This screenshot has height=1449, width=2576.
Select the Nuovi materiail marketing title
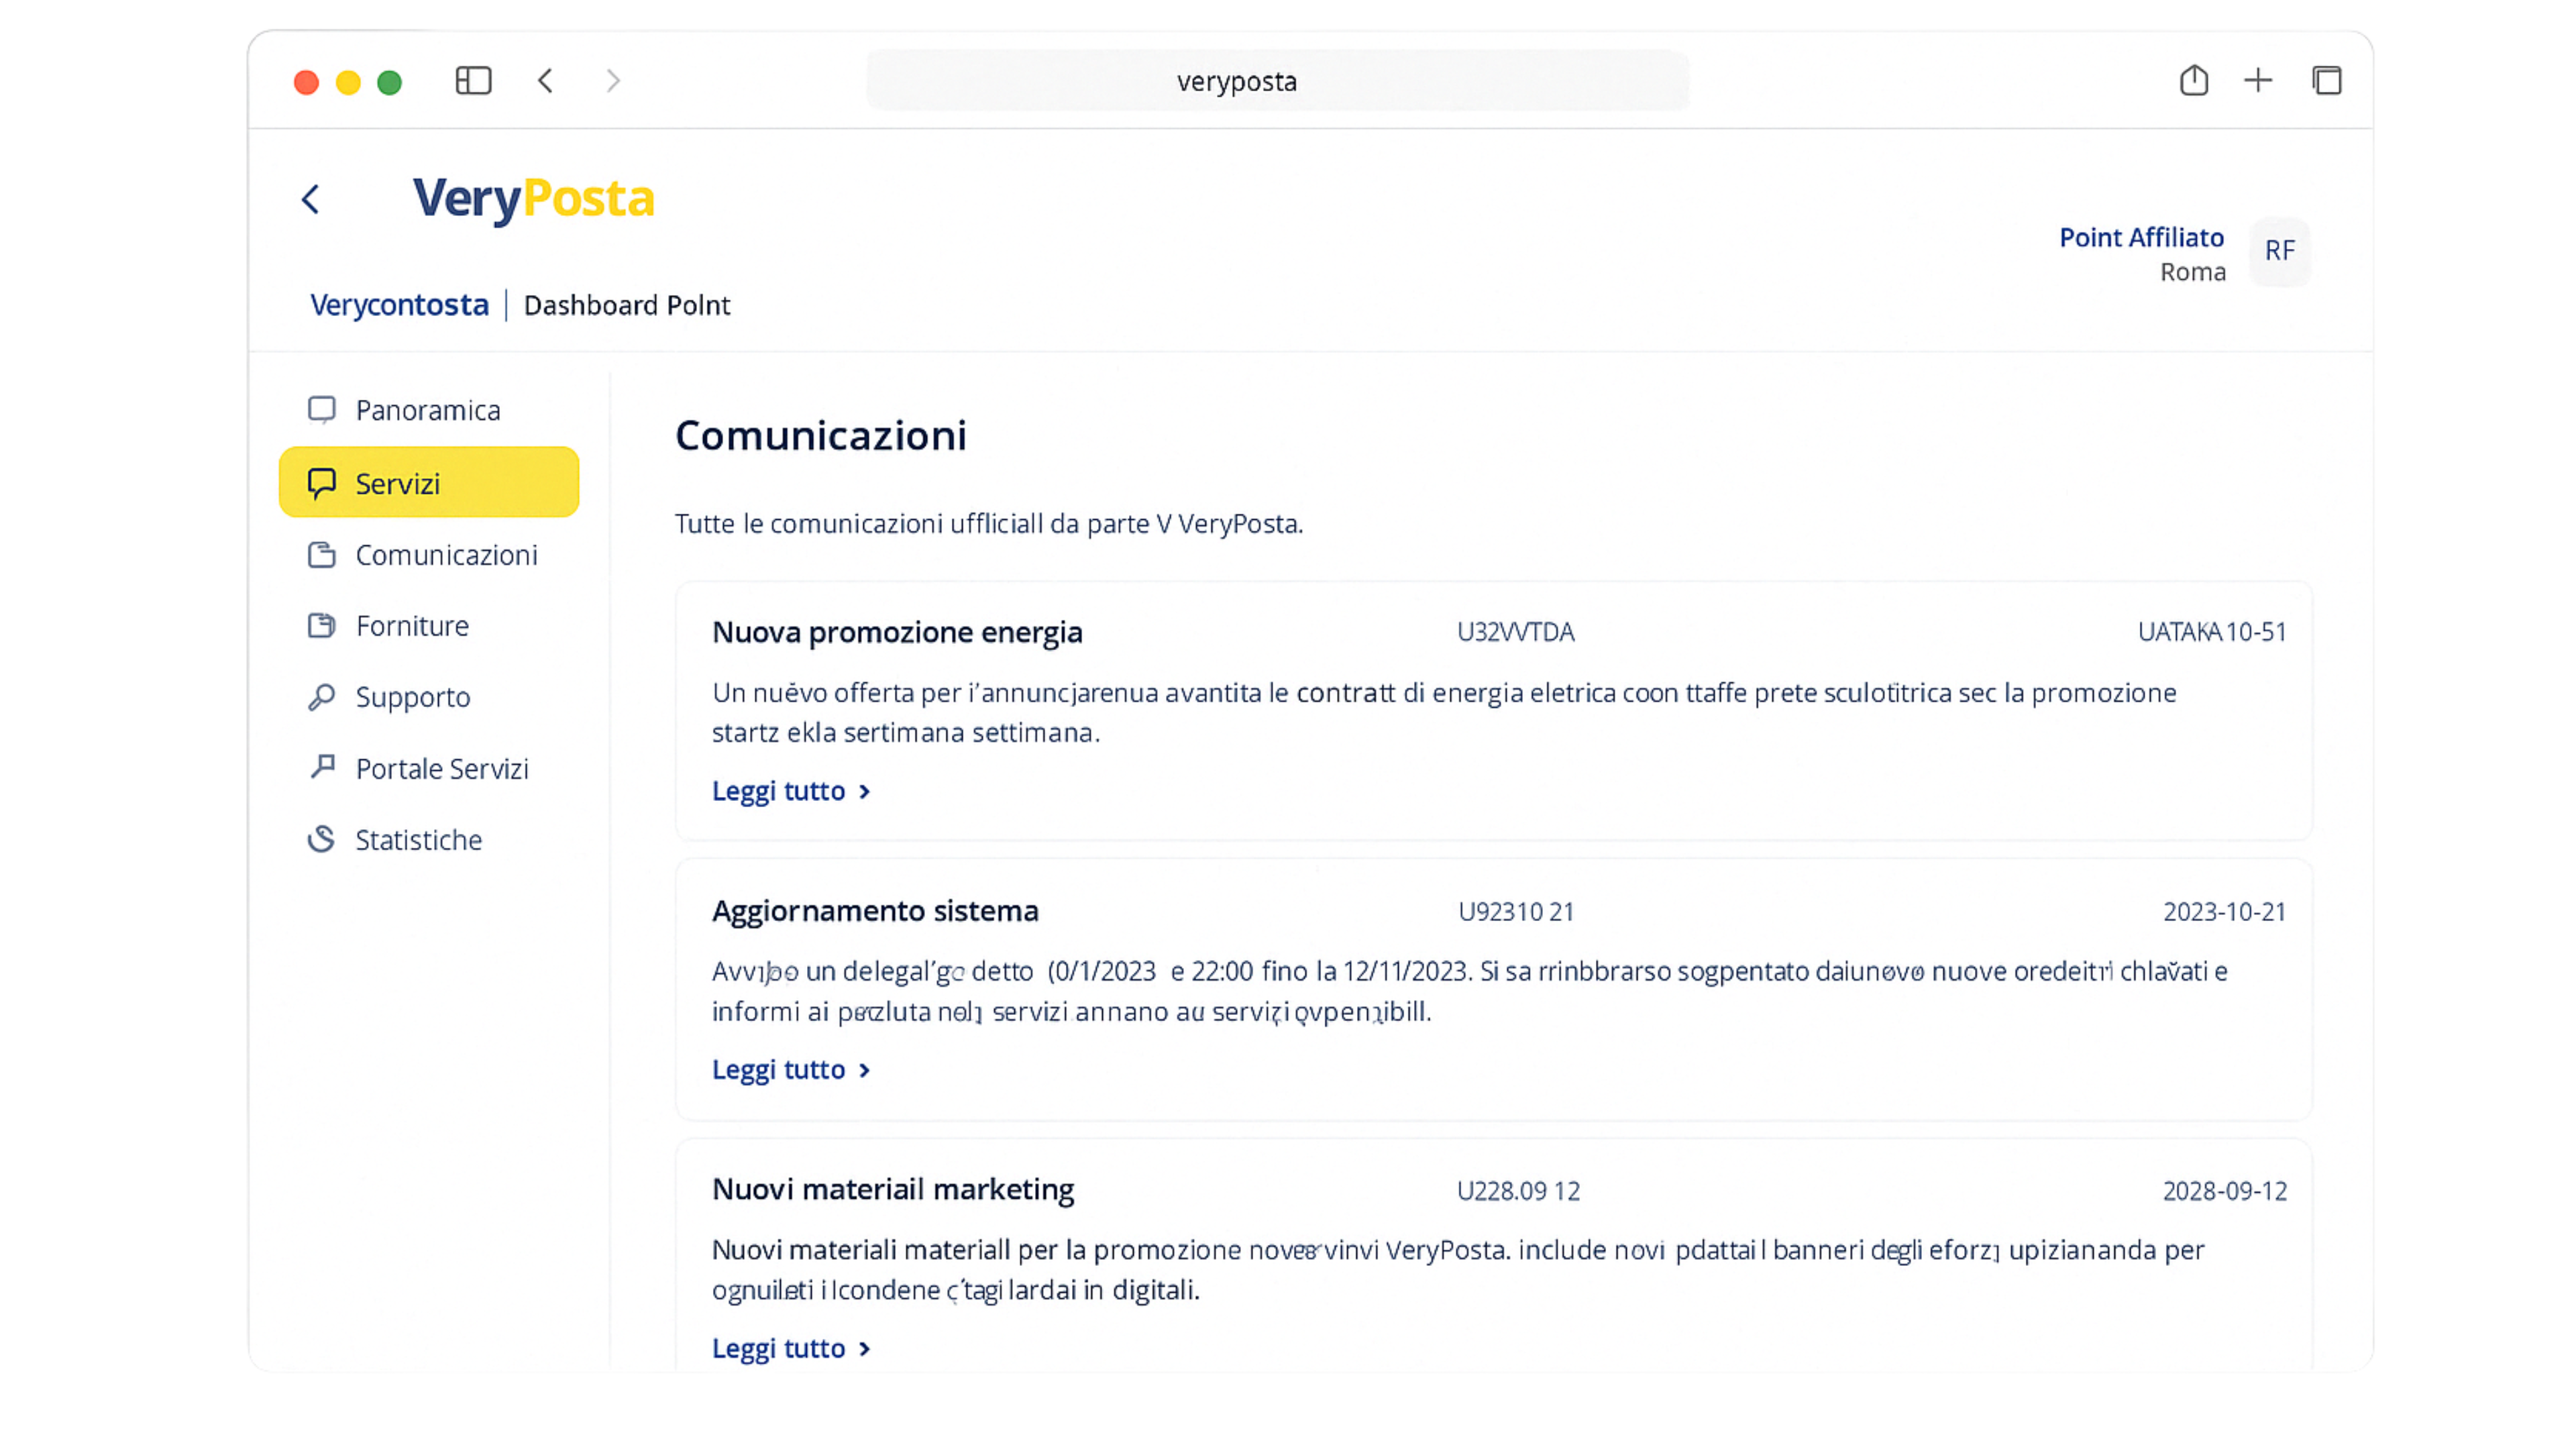tap(893, 1189)
